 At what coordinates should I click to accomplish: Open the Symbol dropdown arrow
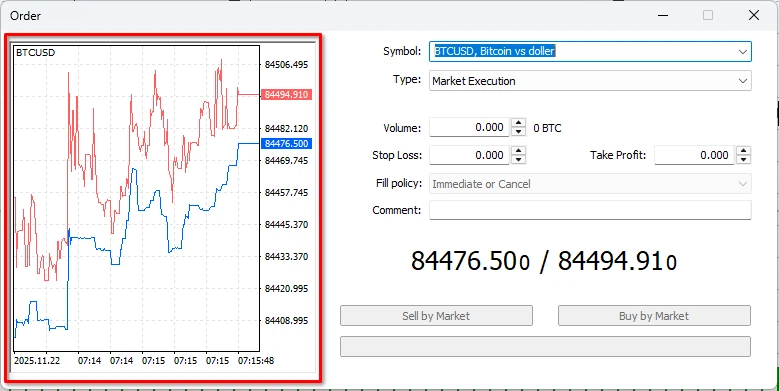(x=743, y=52)
